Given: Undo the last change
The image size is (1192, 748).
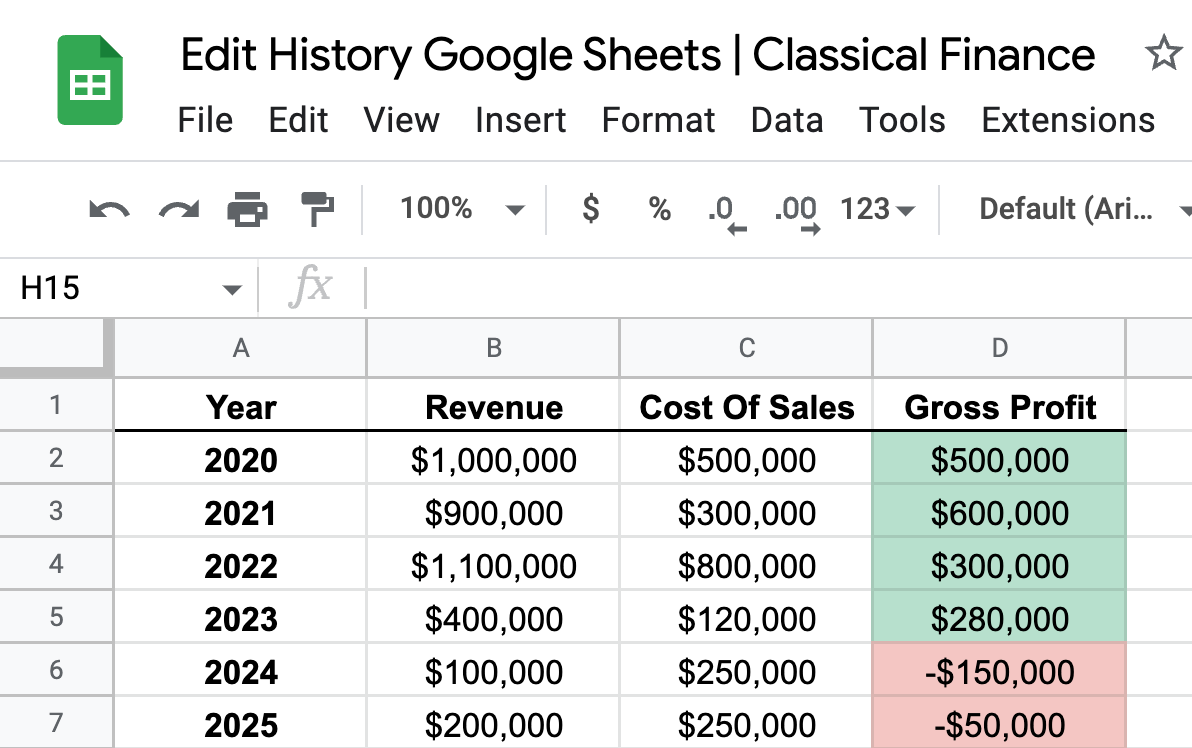Looking at the screenshot, I should click(109, 209).
